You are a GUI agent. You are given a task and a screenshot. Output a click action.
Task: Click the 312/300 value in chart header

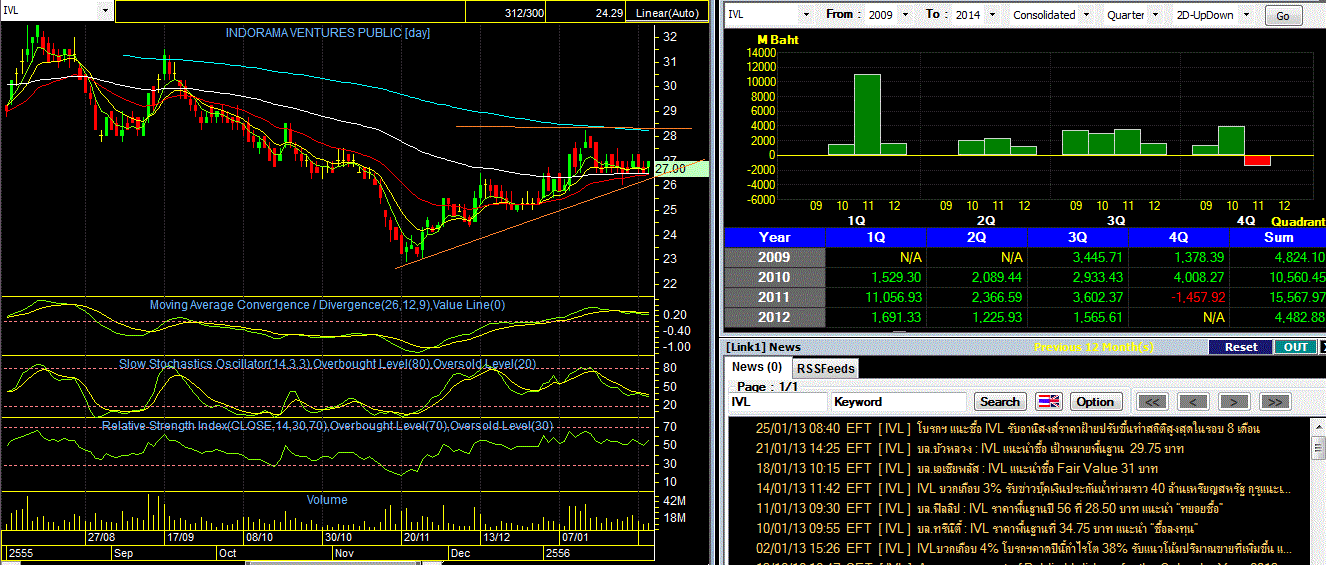coord(525,14)
